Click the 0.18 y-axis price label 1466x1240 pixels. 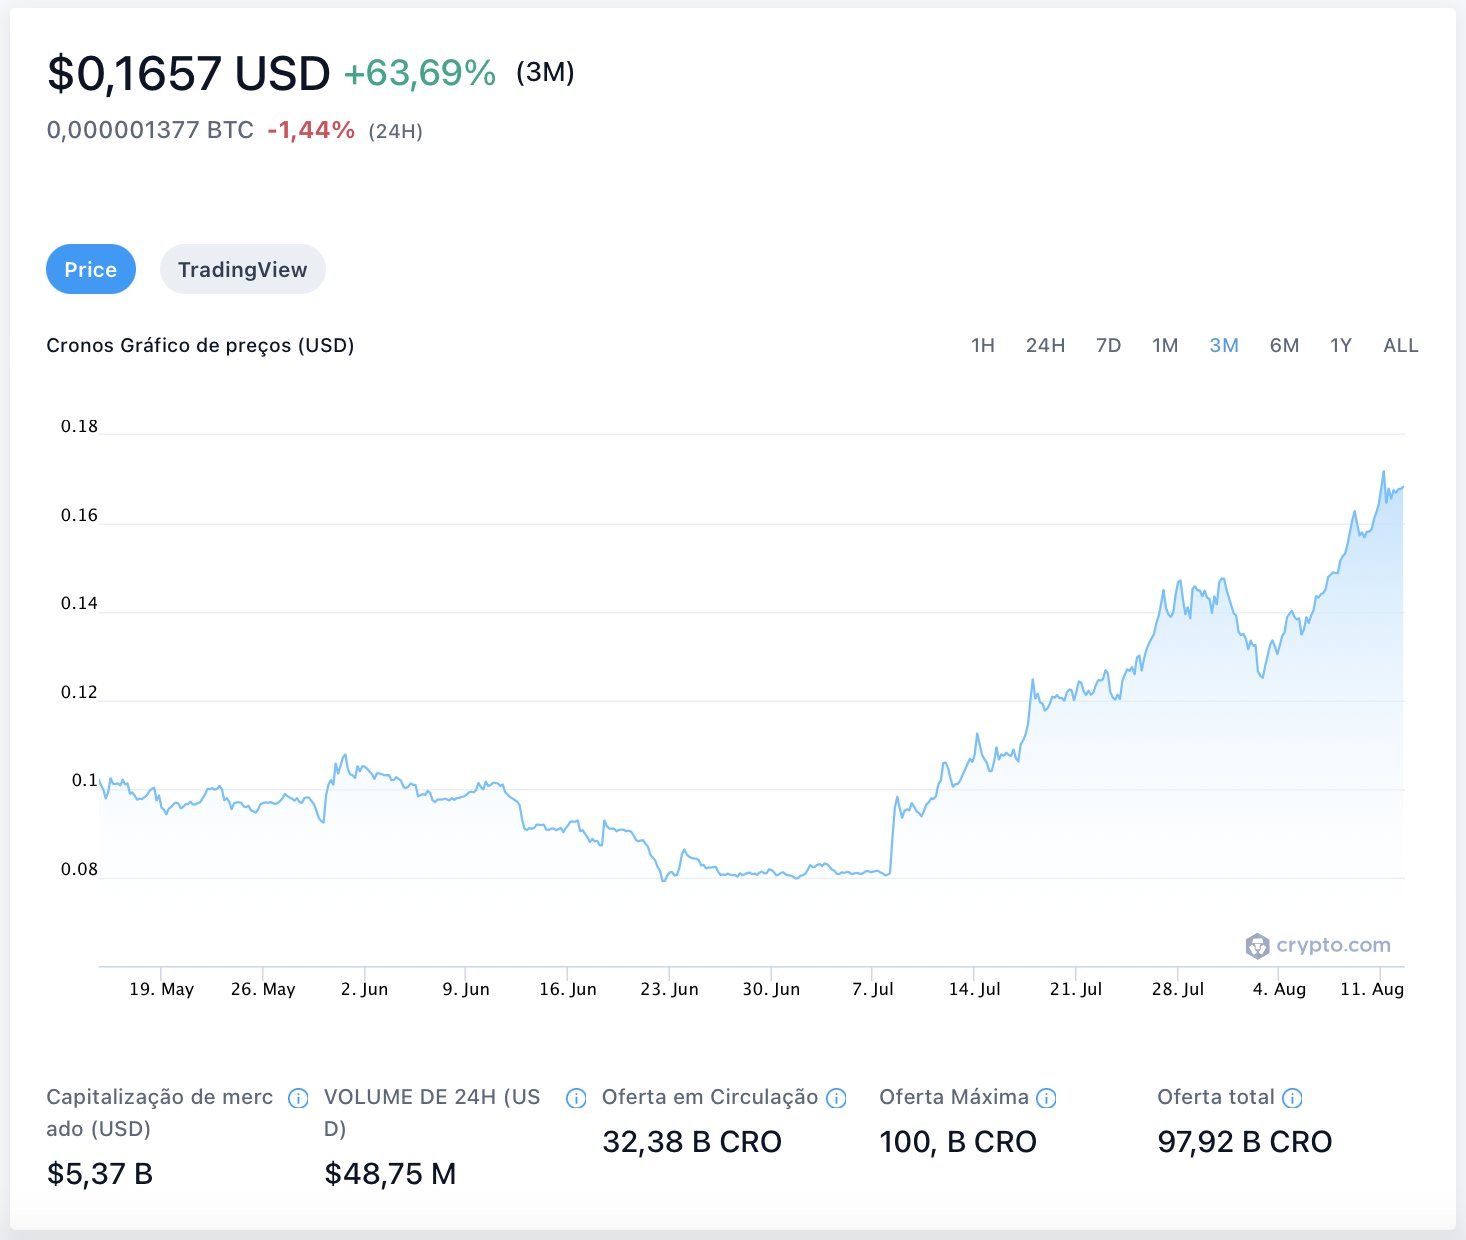(x=79, y=426)
